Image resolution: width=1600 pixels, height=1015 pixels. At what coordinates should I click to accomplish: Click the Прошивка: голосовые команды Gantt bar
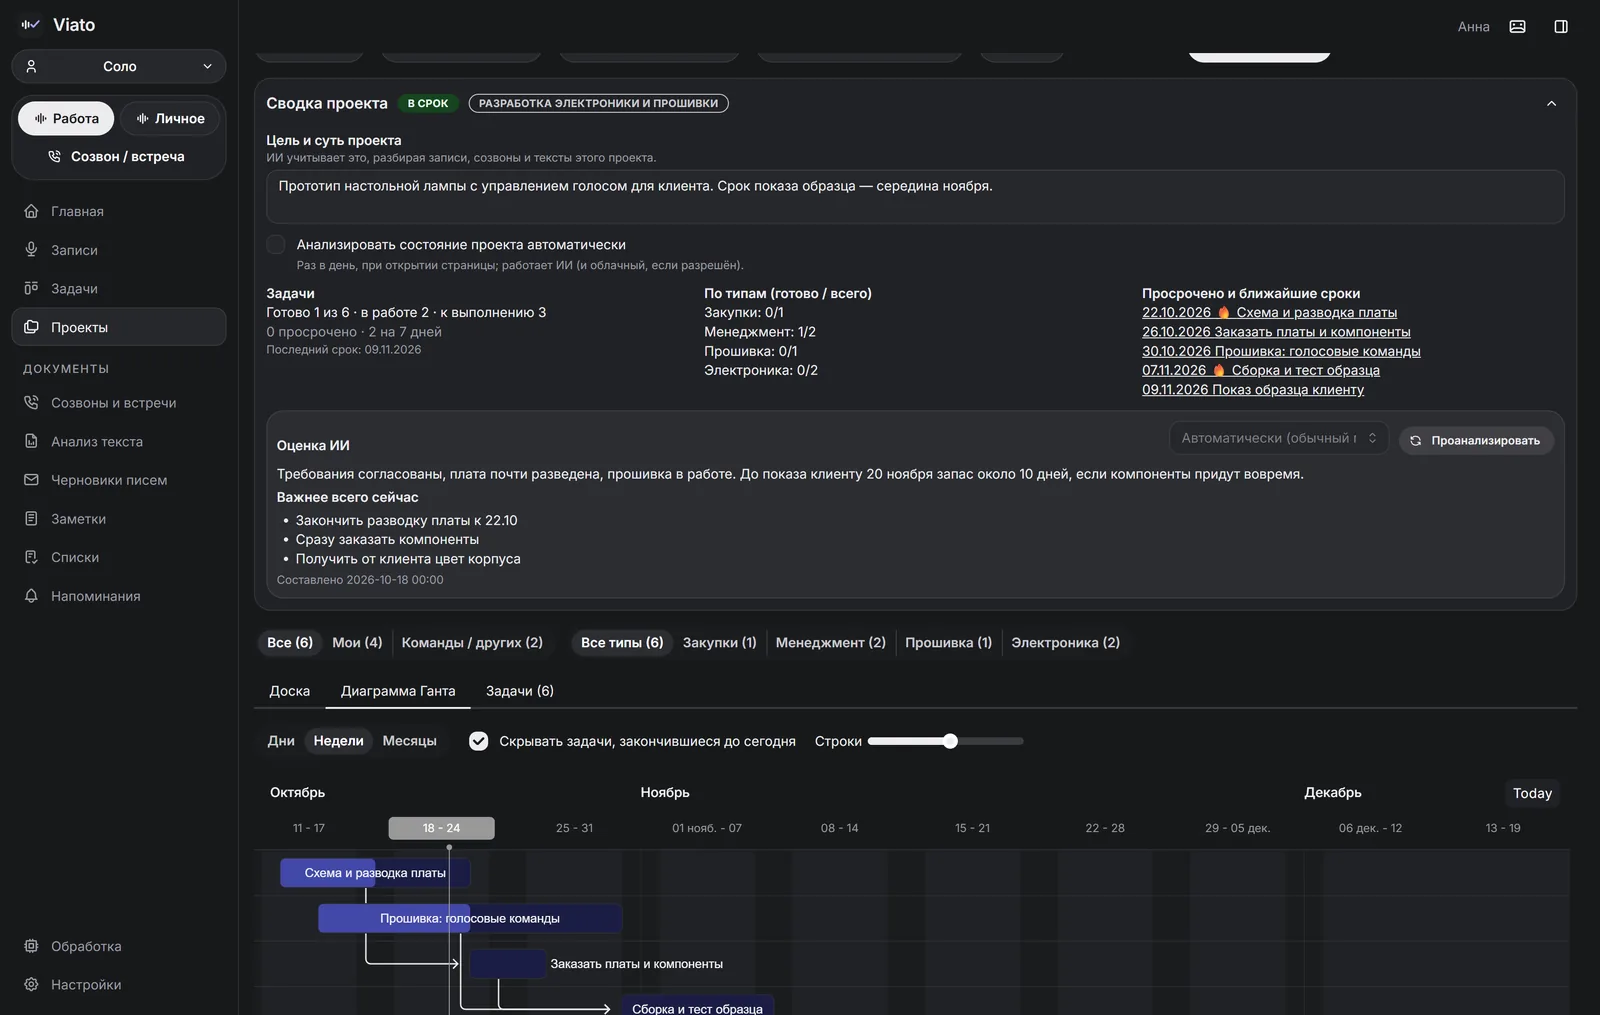point(470,918)
